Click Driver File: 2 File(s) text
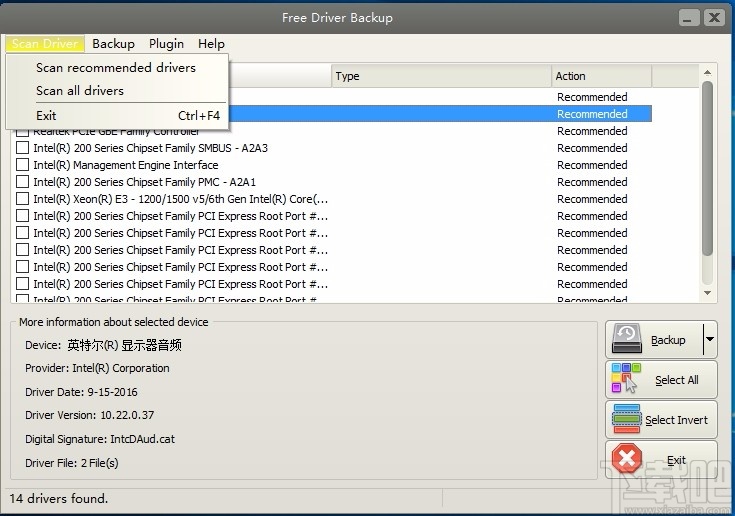The image size is (735, 516). [72, 463]
